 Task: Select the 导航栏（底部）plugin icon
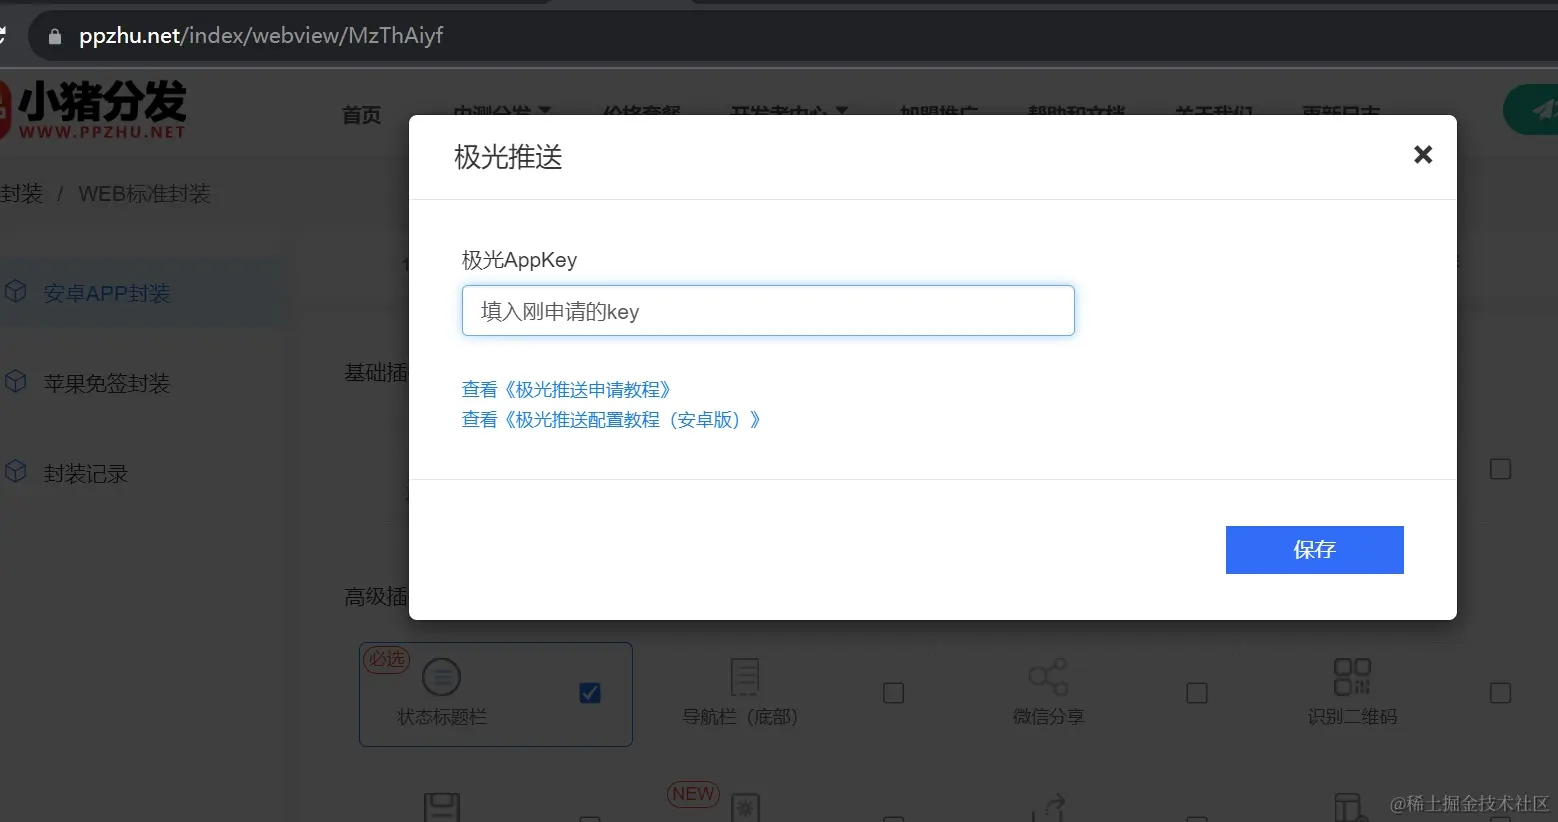tap(744, 675)
